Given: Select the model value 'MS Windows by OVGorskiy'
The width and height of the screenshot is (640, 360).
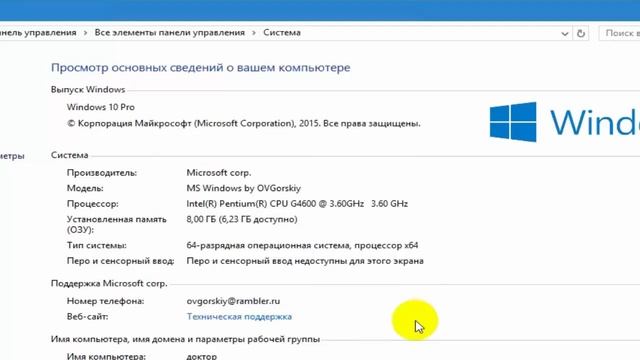Looking at the screenshot, I should pyautogui.click(x=244, y=188).
